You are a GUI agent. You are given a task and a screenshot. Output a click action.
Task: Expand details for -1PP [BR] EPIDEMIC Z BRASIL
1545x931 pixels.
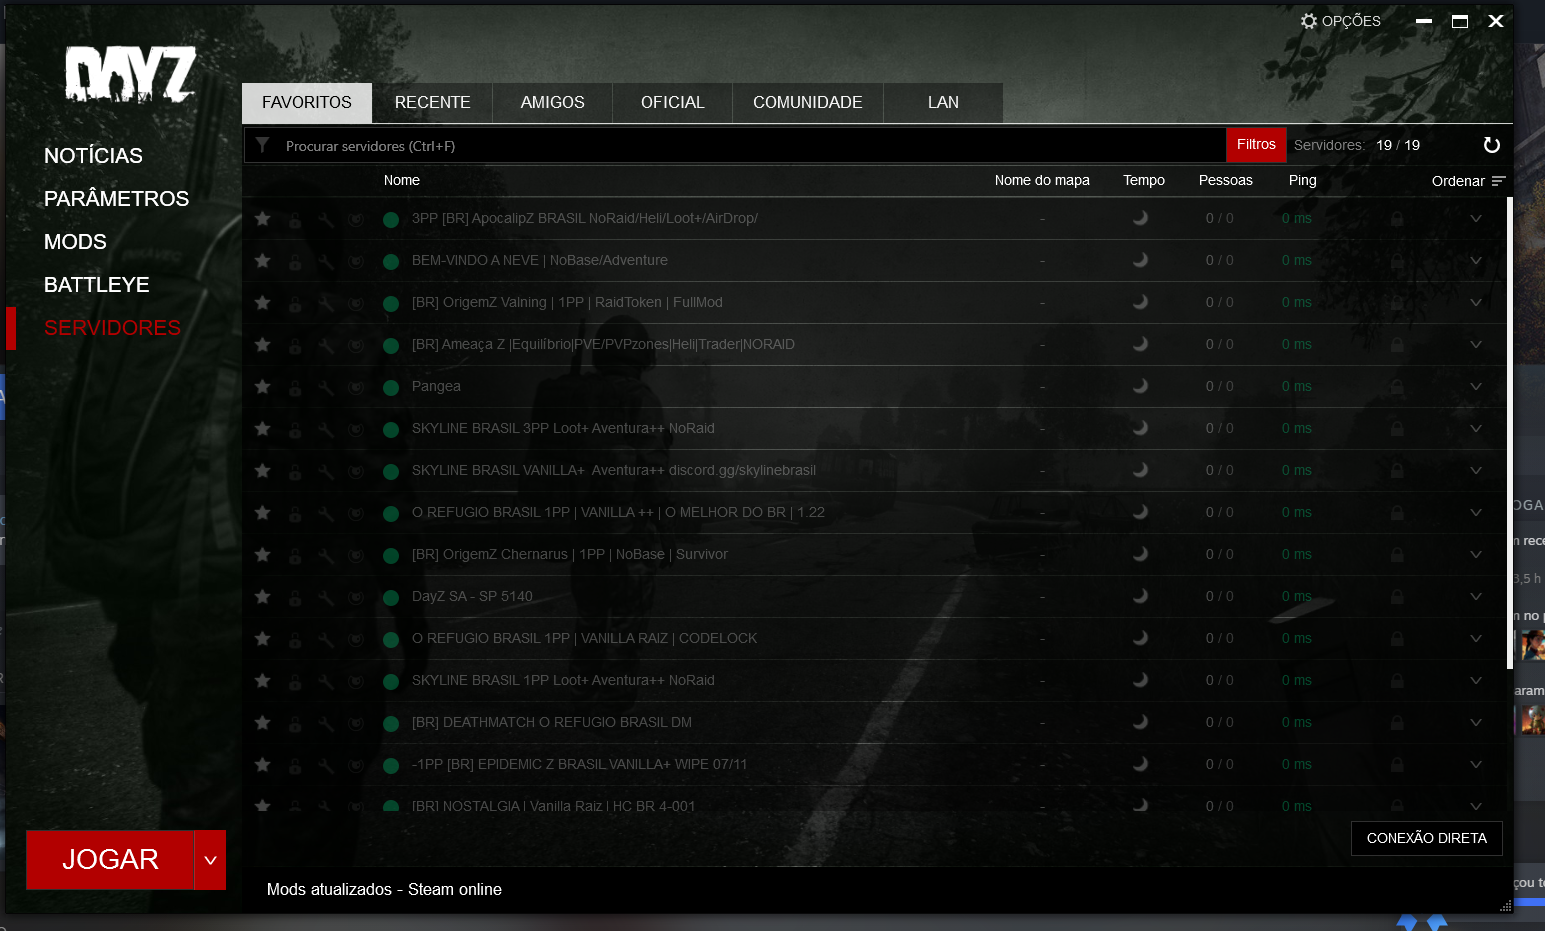[x=1476, y=764]
